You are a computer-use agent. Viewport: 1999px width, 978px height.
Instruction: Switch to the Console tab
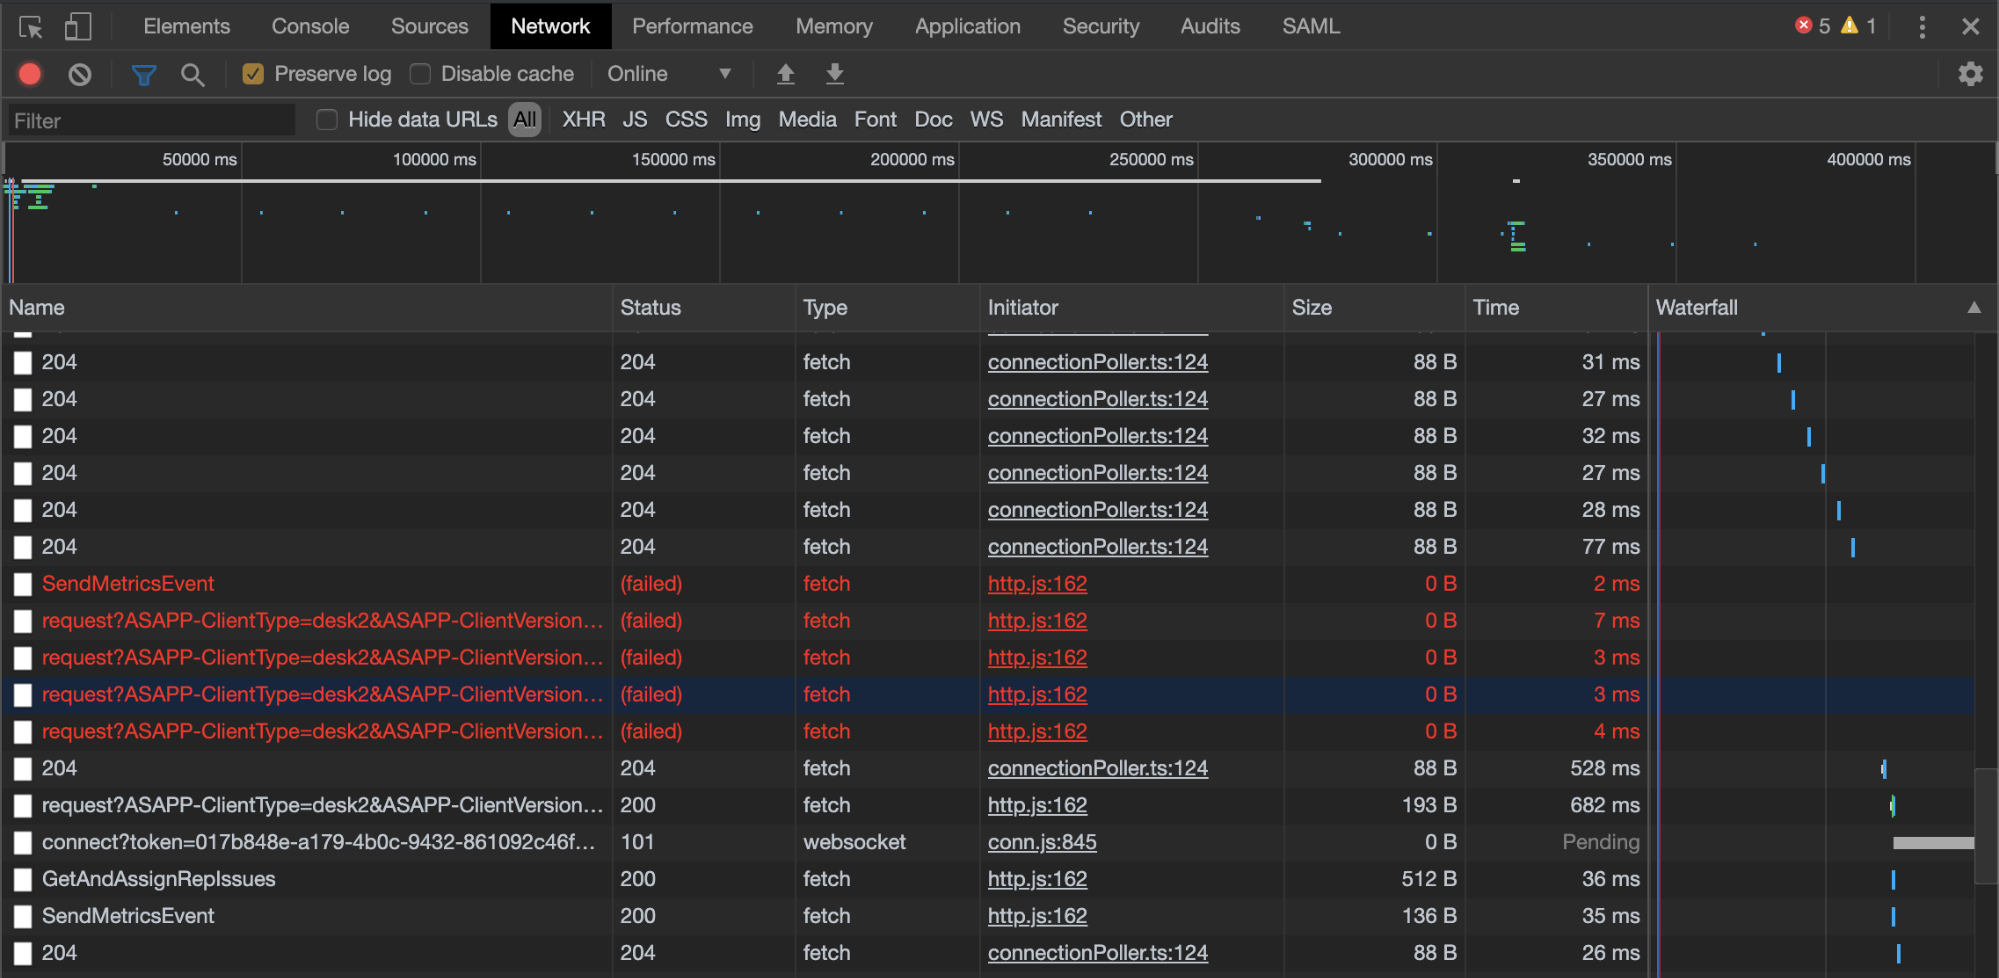pyautogui.click(x=310, y=27)
